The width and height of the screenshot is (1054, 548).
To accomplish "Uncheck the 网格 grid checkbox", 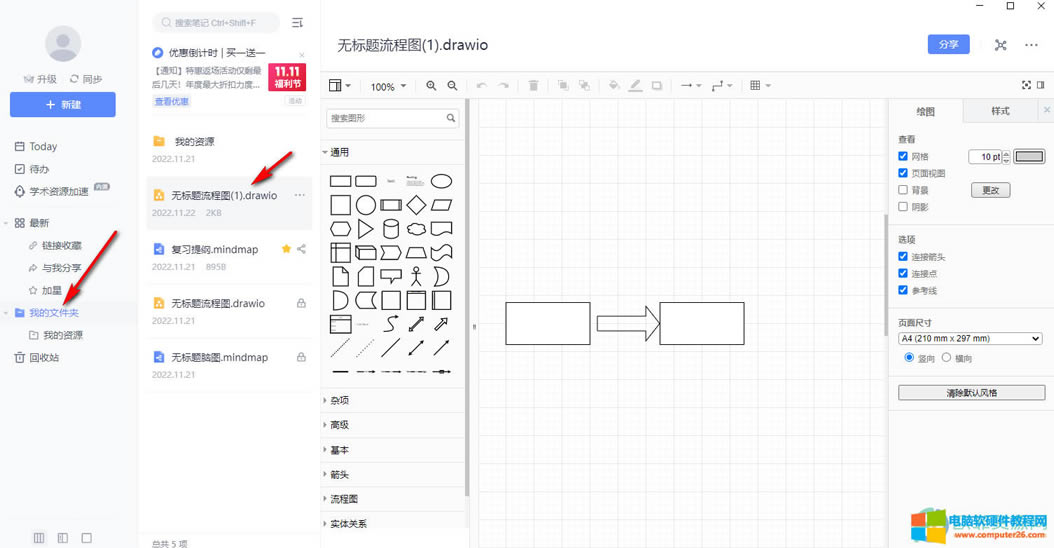I will [904, 157].
